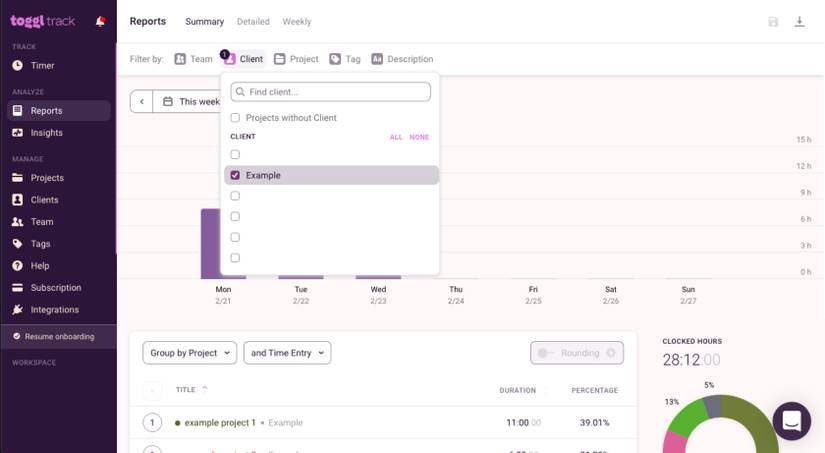Image resolution: width=825 pixels, height=453 pixels.
Task: Open the Description filter
Action: pyautogui.click(x=403, y=59)
